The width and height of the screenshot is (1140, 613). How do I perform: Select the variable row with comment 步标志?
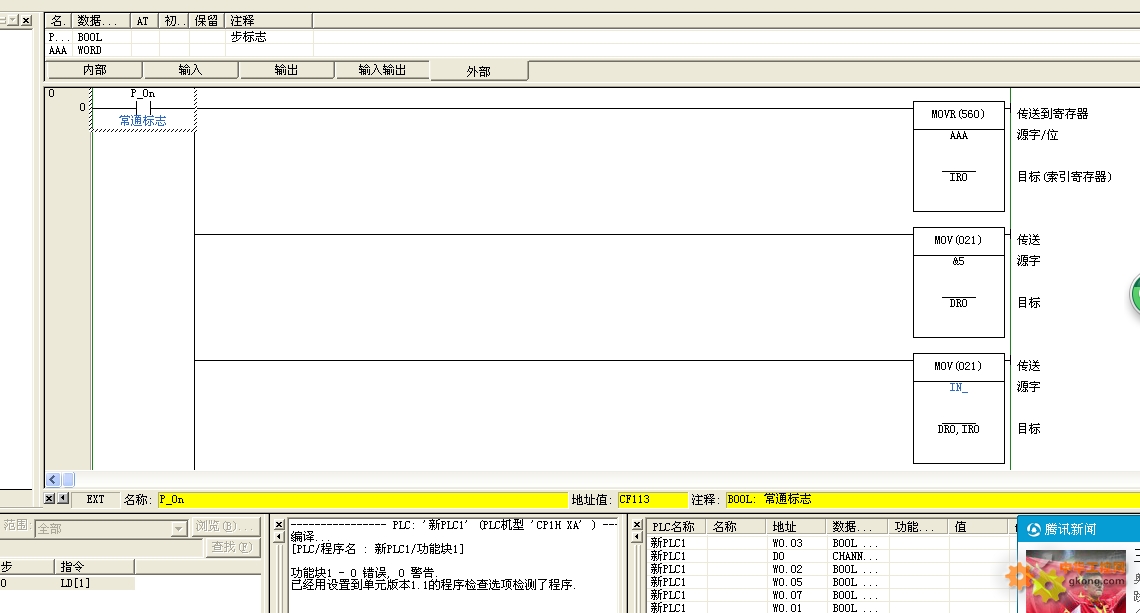click(x=179, y=37)
